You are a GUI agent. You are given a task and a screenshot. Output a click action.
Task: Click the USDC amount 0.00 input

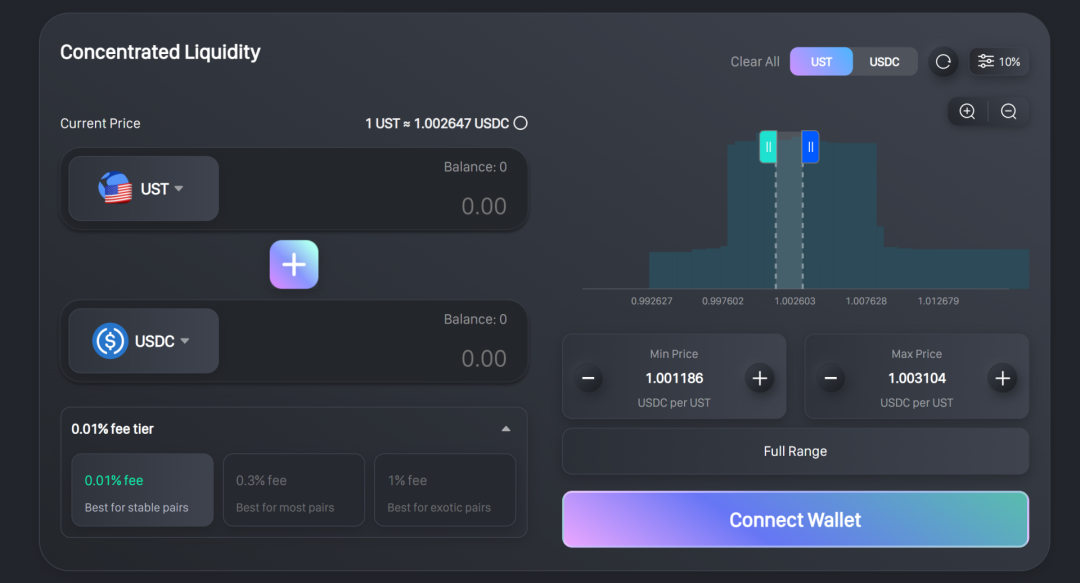pos(484,358)
